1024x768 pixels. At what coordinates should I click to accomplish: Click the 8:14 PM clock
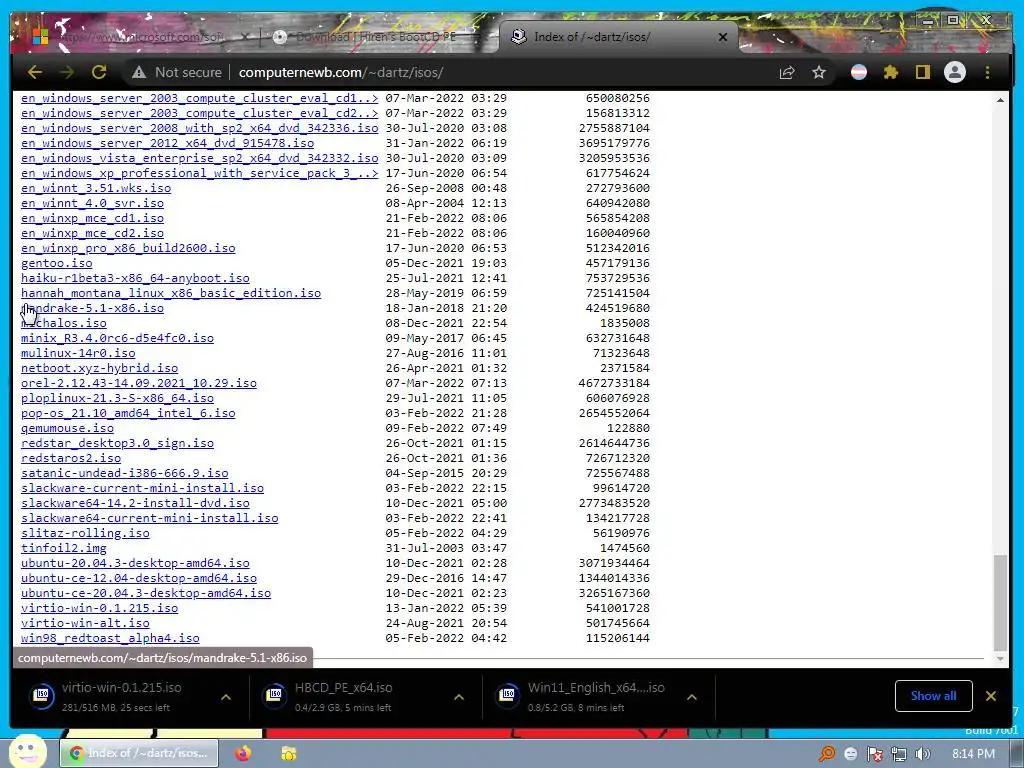973,754
